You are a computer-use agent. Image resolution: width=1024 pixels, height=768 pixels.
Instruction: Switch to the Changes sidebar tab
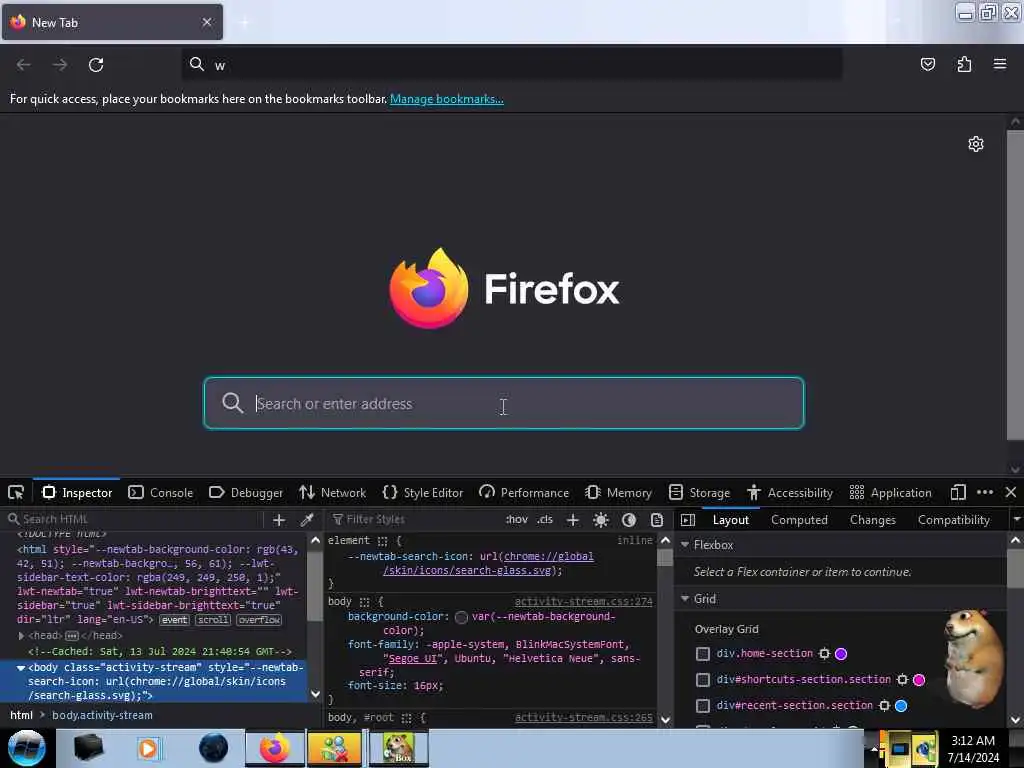point(872,520)
